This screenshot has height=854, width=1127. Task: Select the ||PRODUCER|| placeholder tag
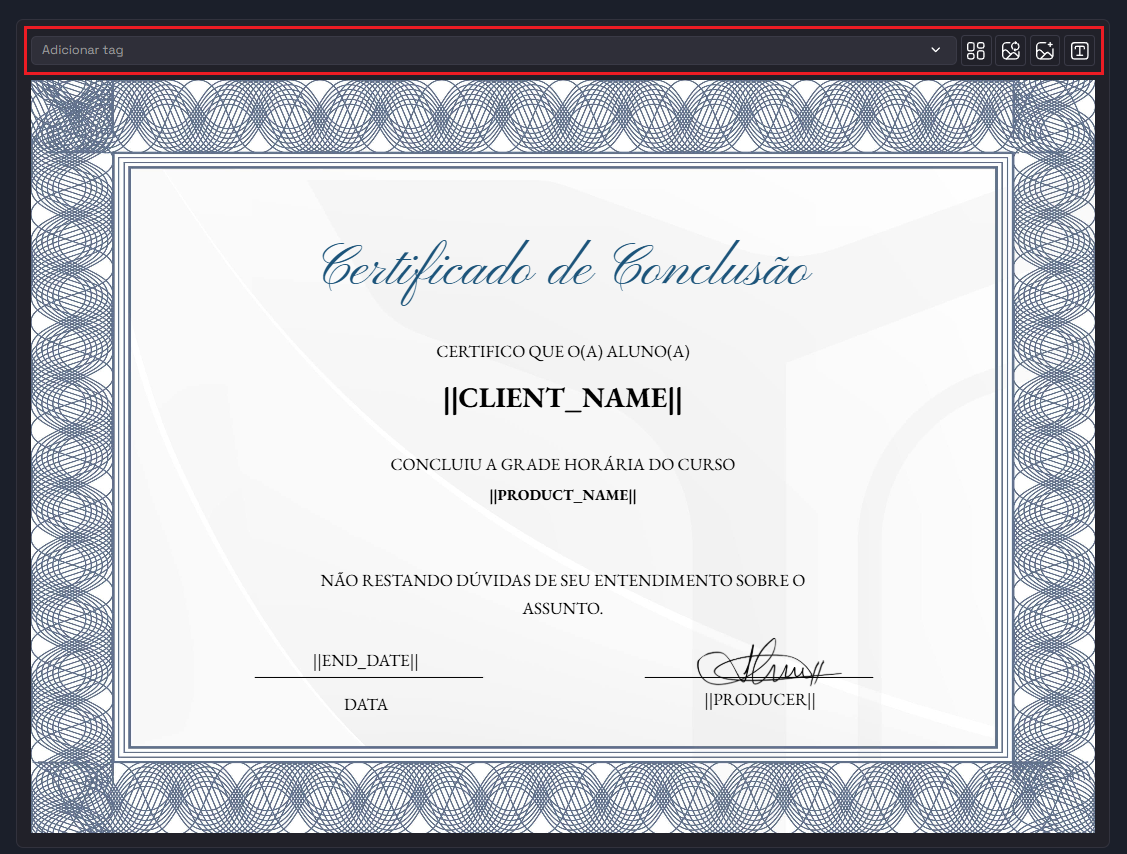point(760,700)
